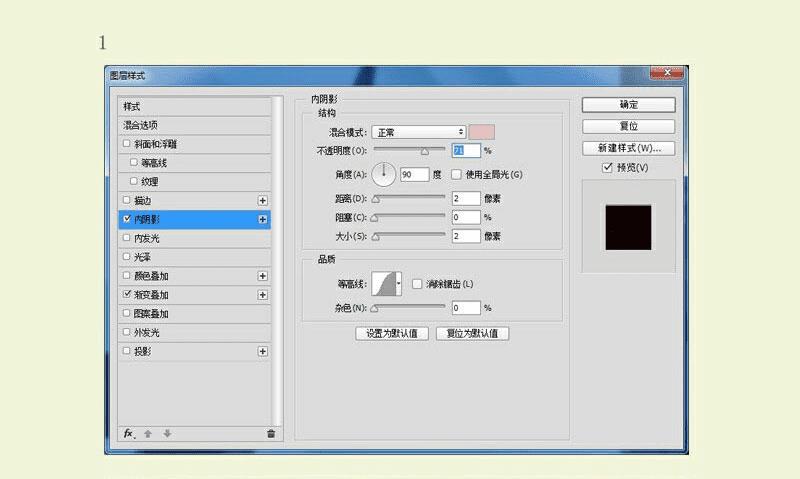The width and height of the screenshot is (800, 479).
Task: Click the 新建样式(W)... button
Action: click(x=629, y=148)
